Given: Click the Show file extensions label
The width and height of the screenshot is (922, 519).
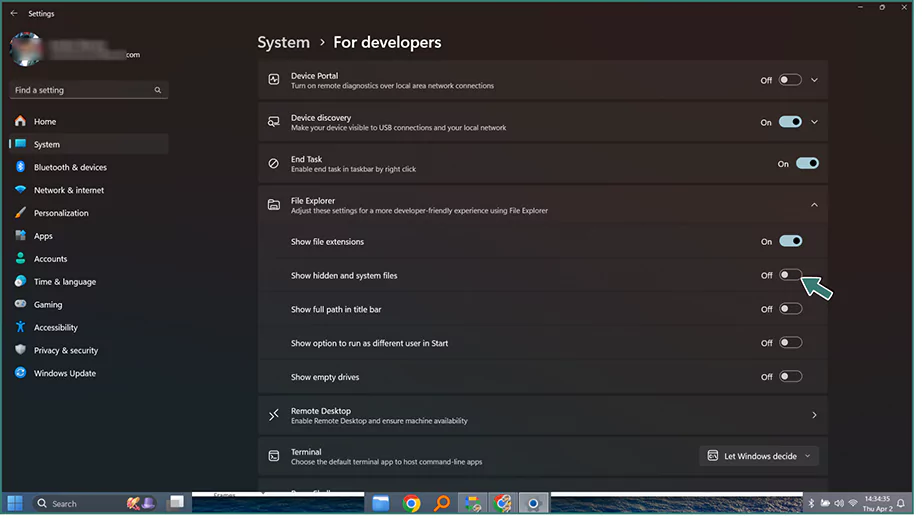Looking at the screenshot, I should coord(330,243).
